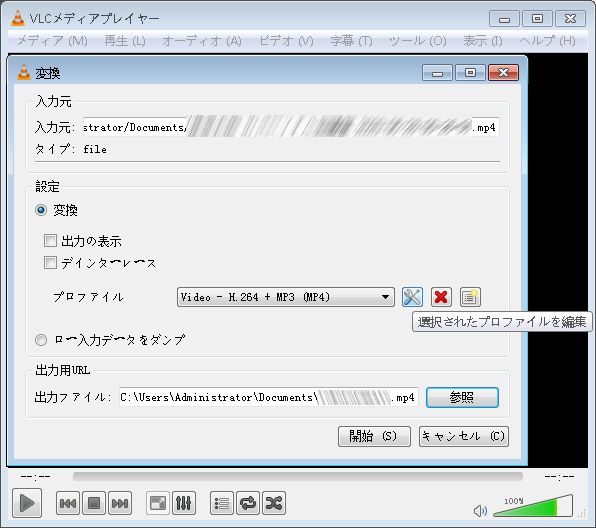Enable 出力の表示 checkbox
Screen dimensions: 596x528
coord(50,241)
